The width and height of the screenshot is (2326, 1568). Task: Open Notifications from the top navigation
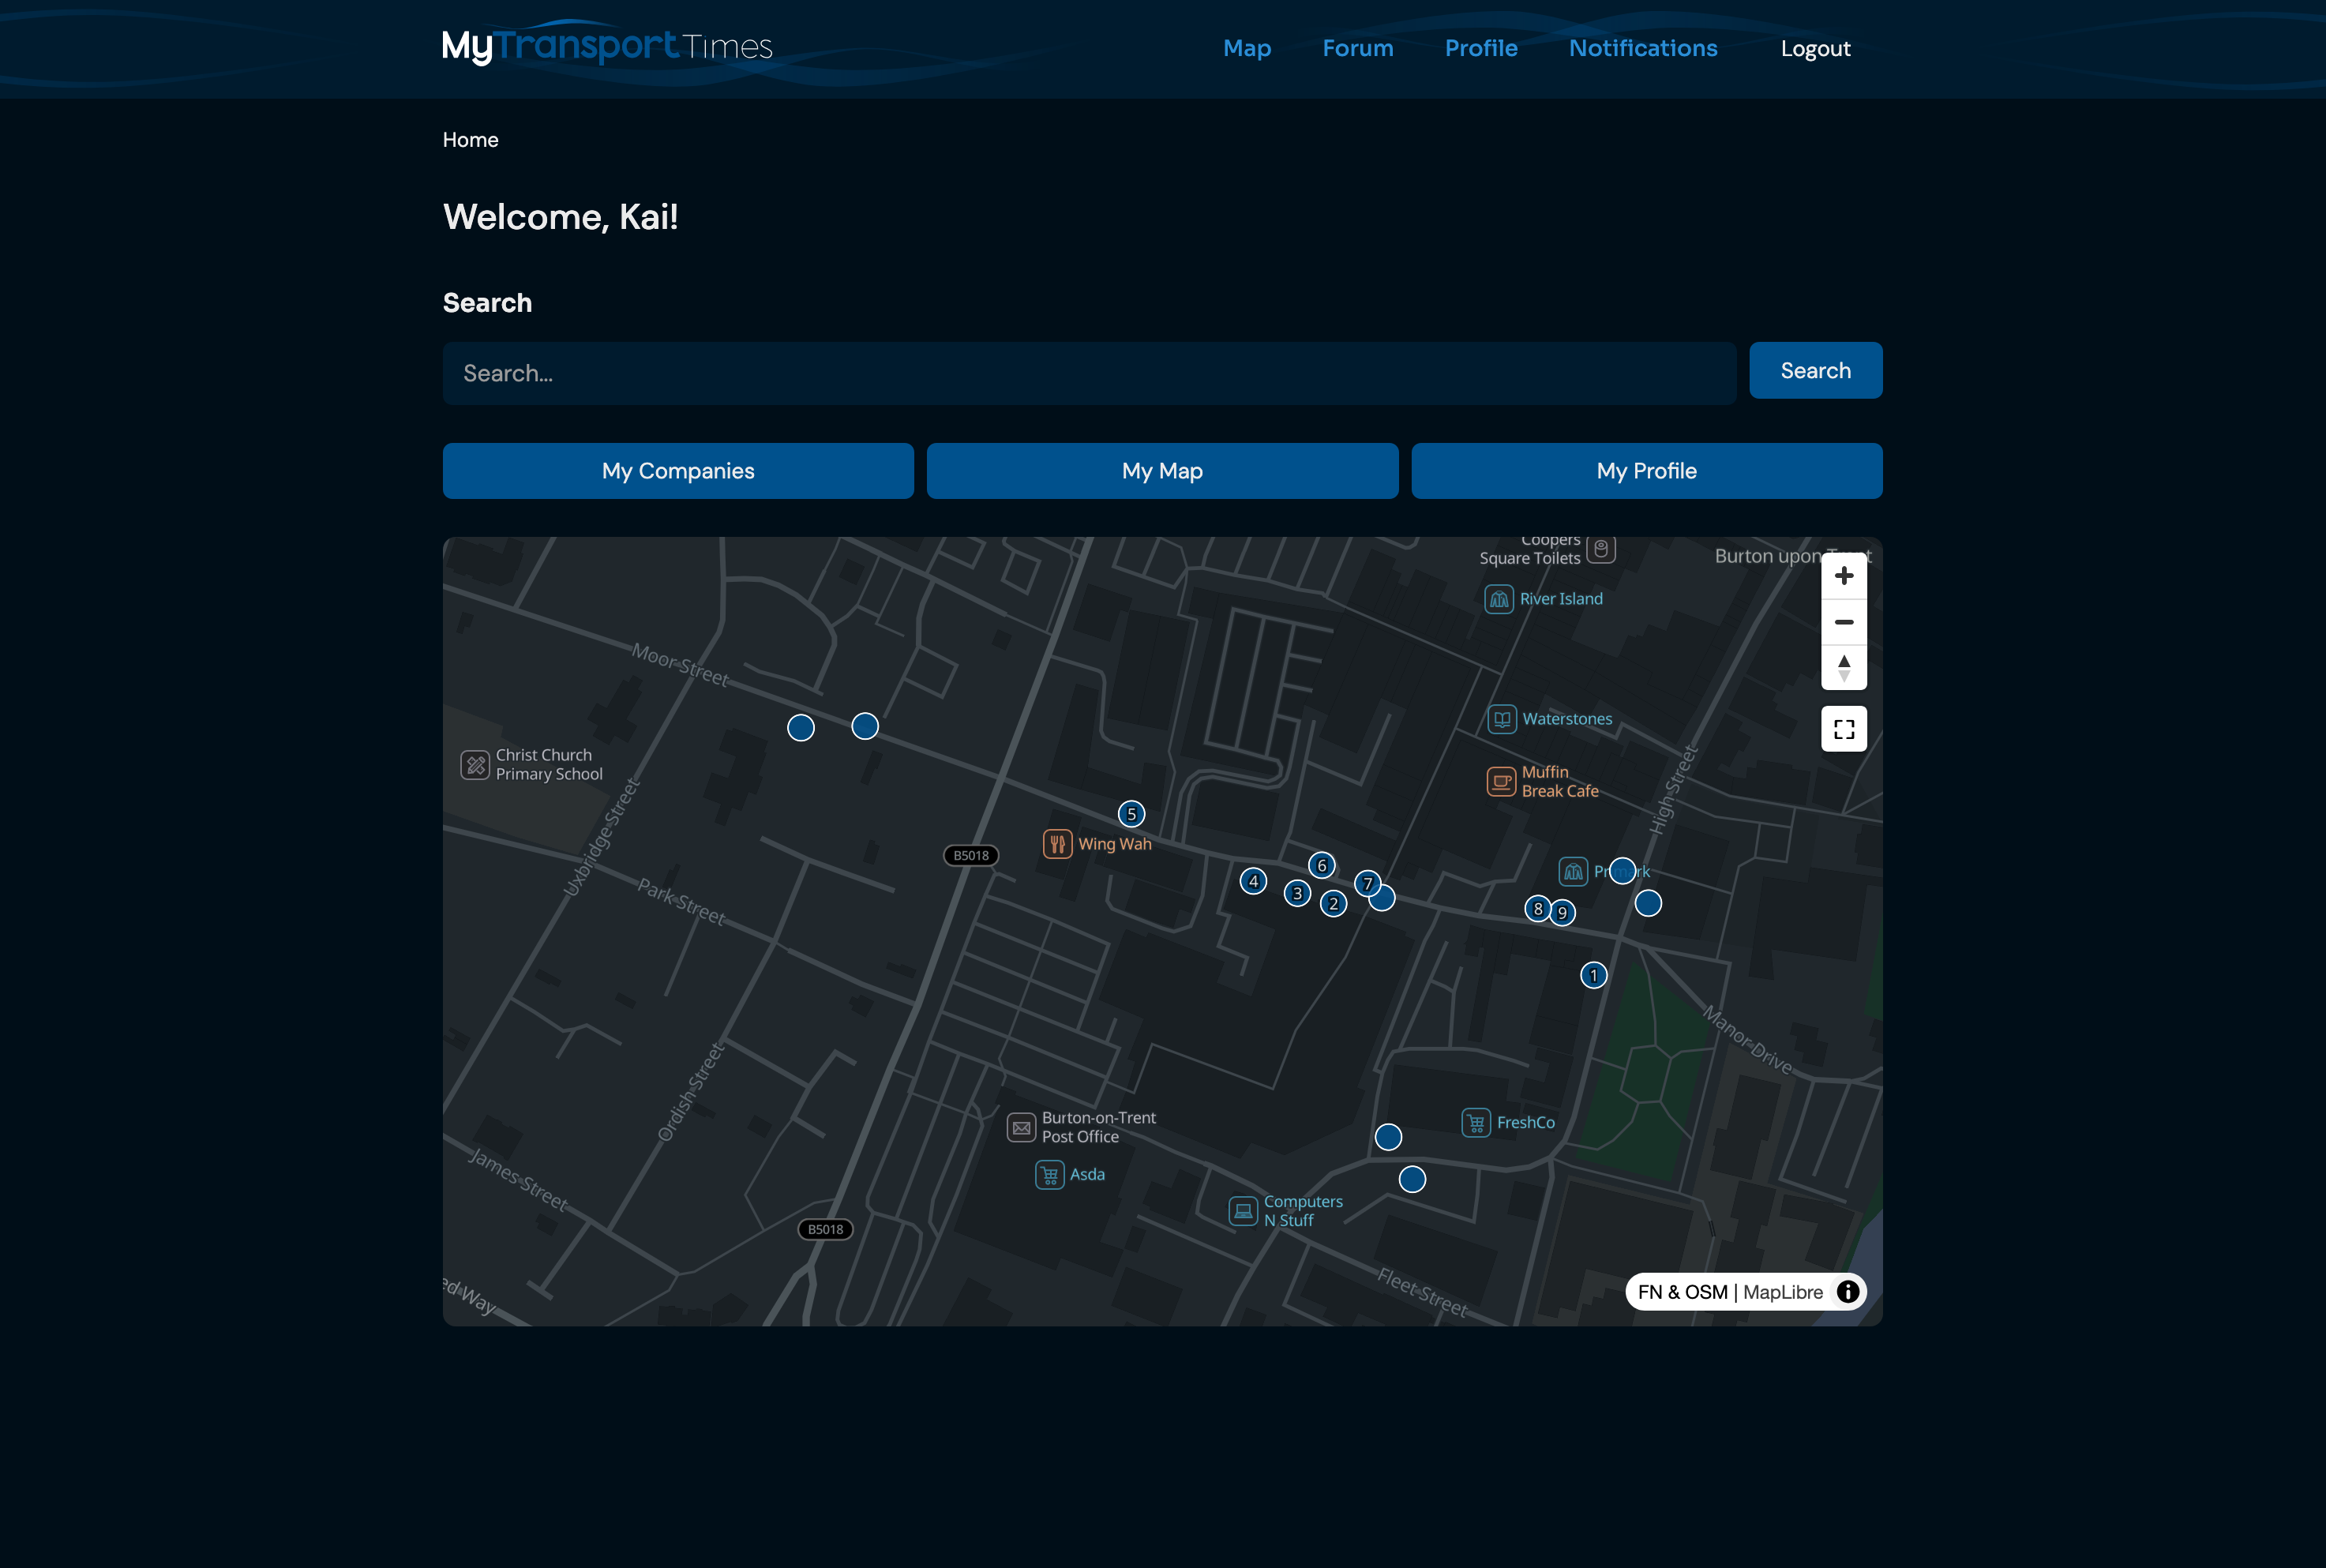click(x=1643, y=48)
